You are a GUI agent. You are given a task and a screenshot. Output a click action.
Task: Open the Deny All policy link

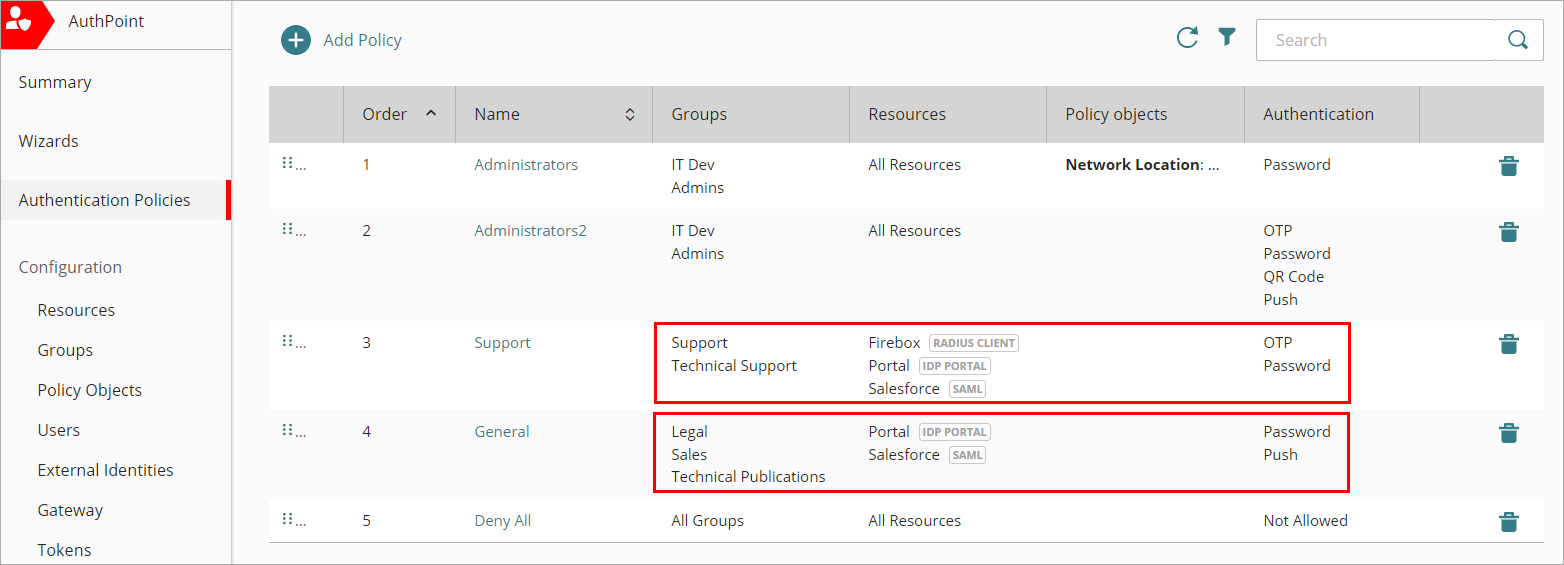(x=502, y=521)
